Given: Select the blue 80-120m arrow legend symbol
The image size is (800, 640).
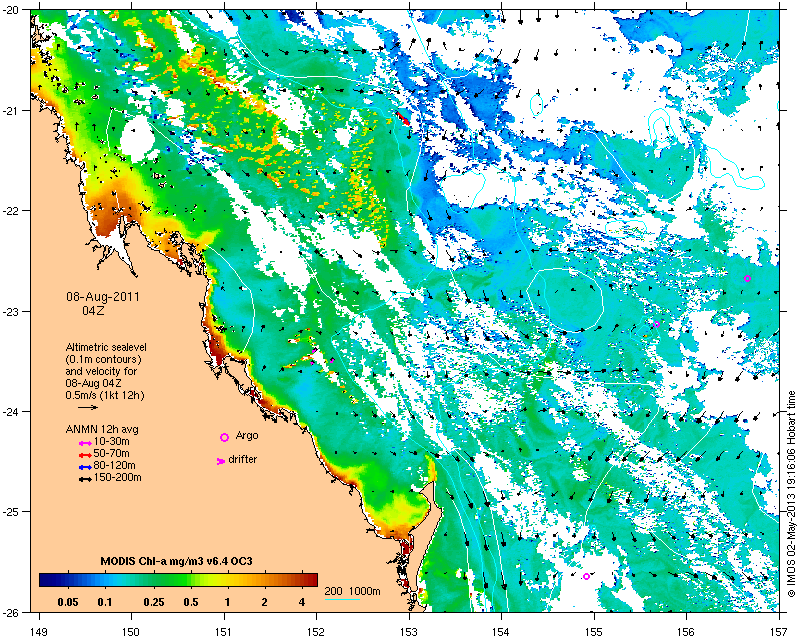Looking at the screenshot, I should click(x=85, y=467).
